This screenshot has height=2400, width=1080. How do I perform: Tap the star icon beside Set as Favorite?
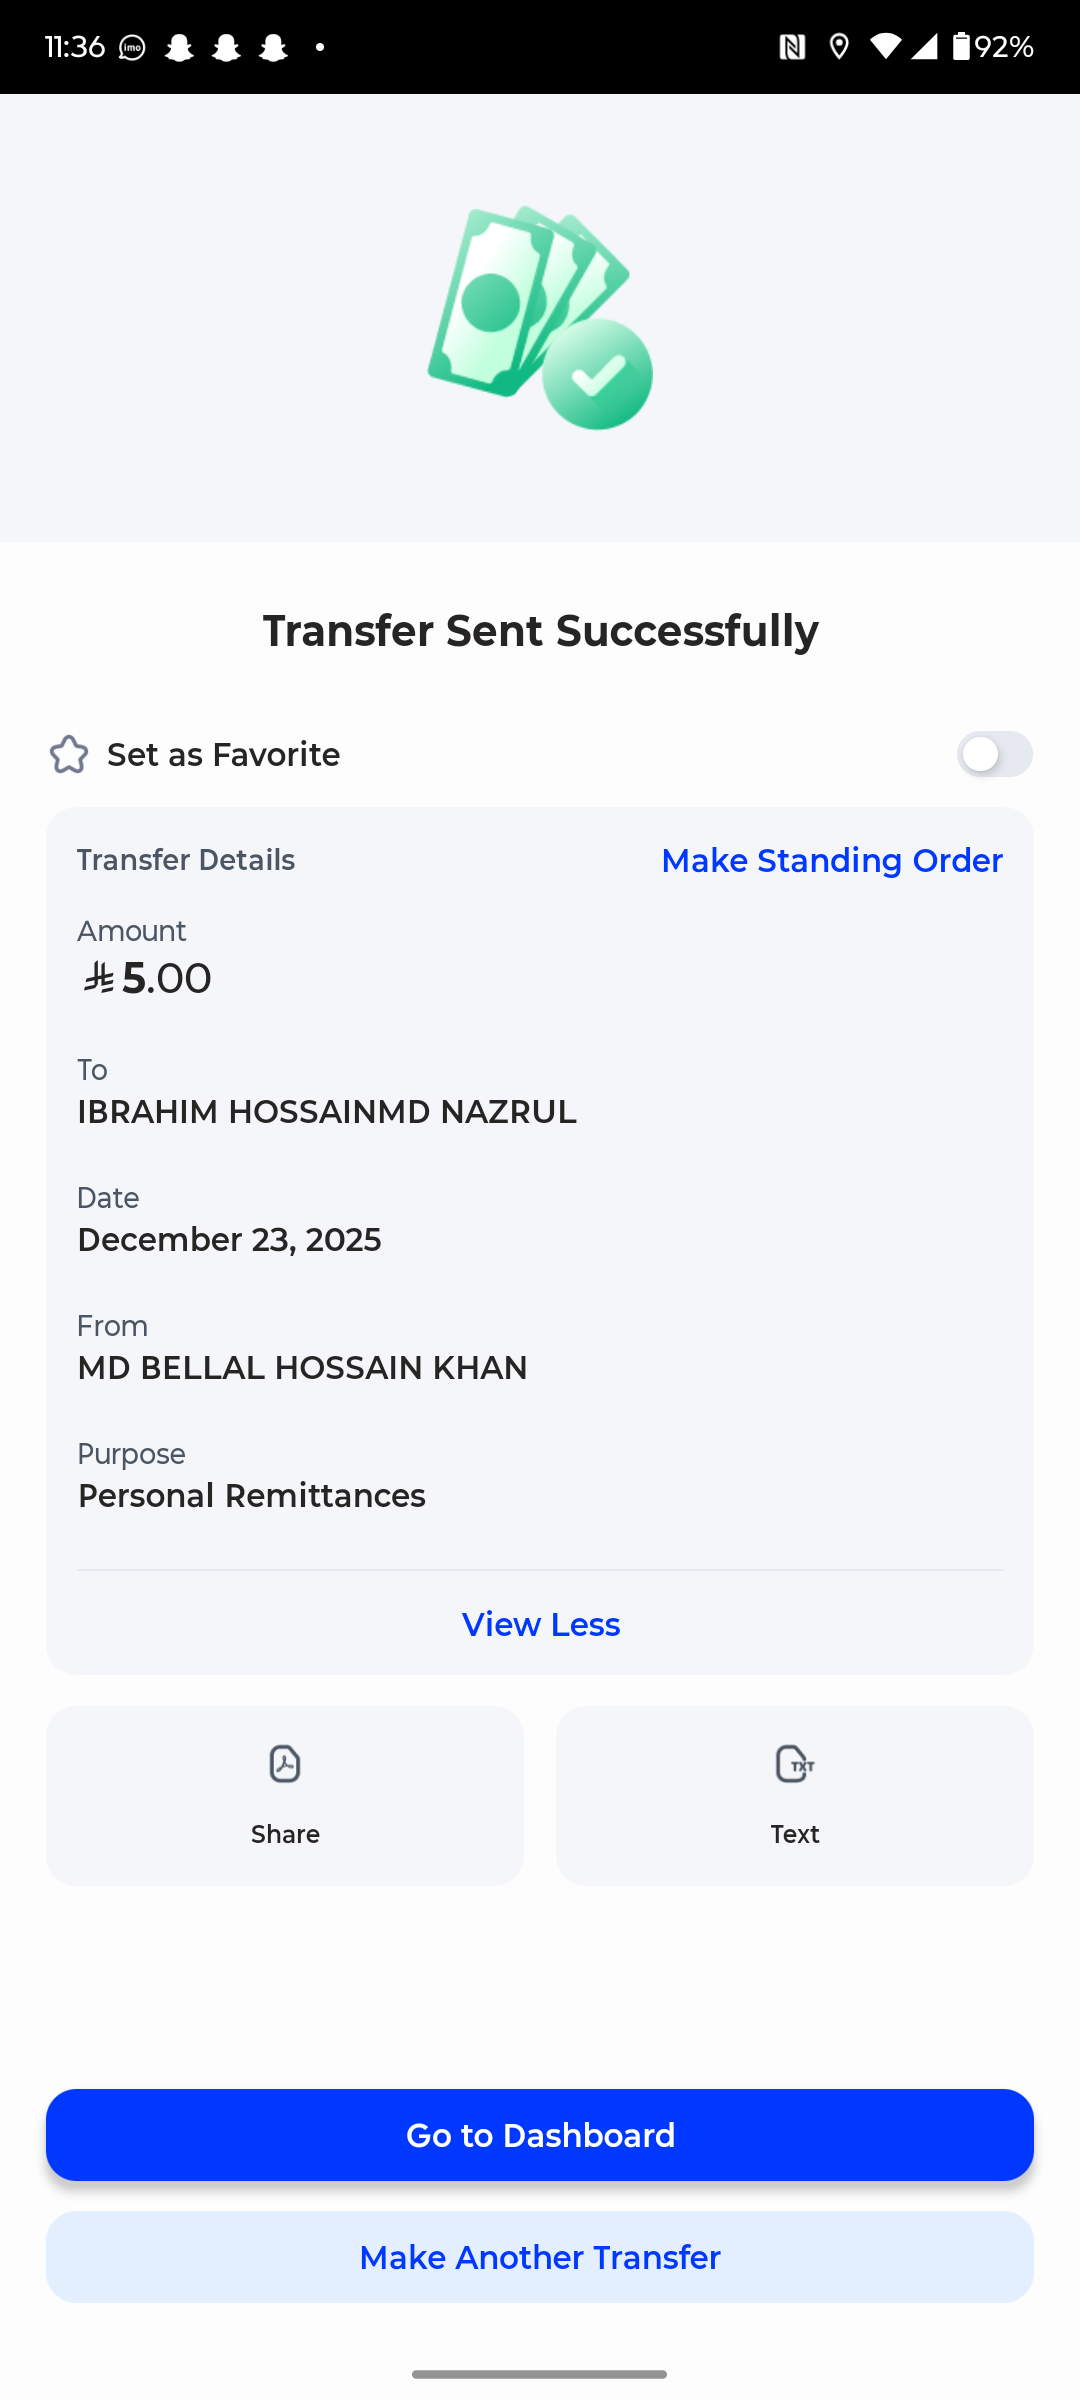(x=69, y=754)
